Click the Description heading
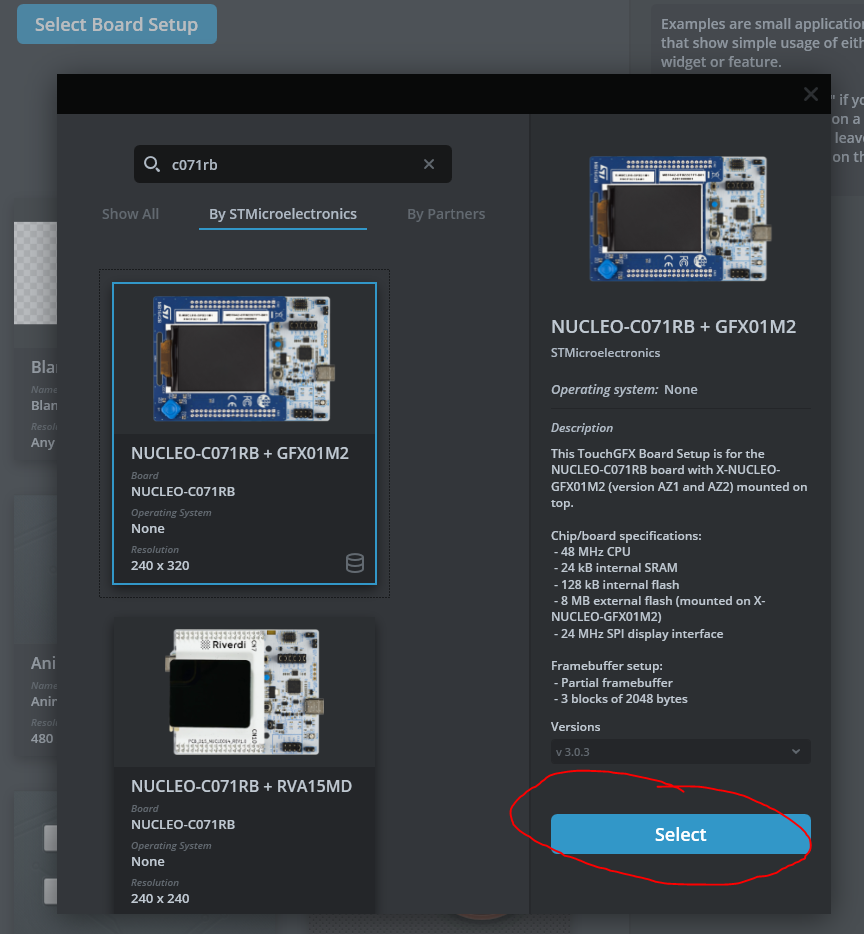Image resolution: width=864 pixels, height=934 pixels. pos(582,428)
